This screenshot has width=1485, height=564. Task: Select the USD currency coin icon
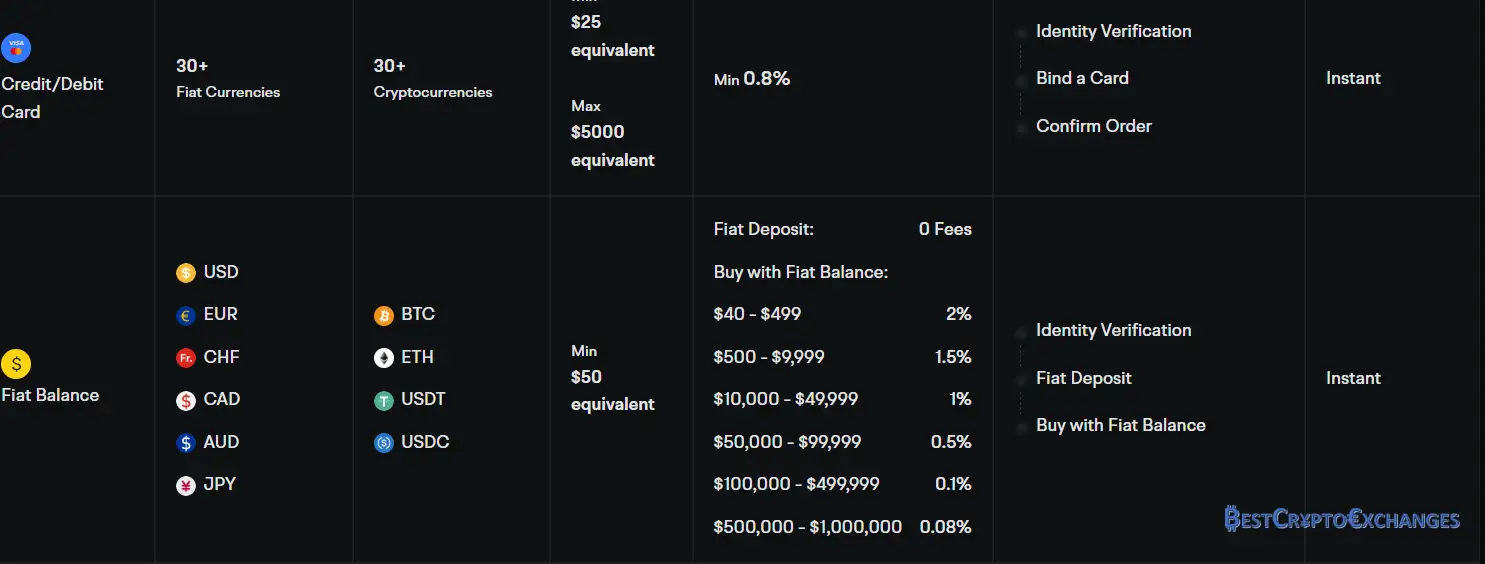pyautogui.click(x=185, y=273)
